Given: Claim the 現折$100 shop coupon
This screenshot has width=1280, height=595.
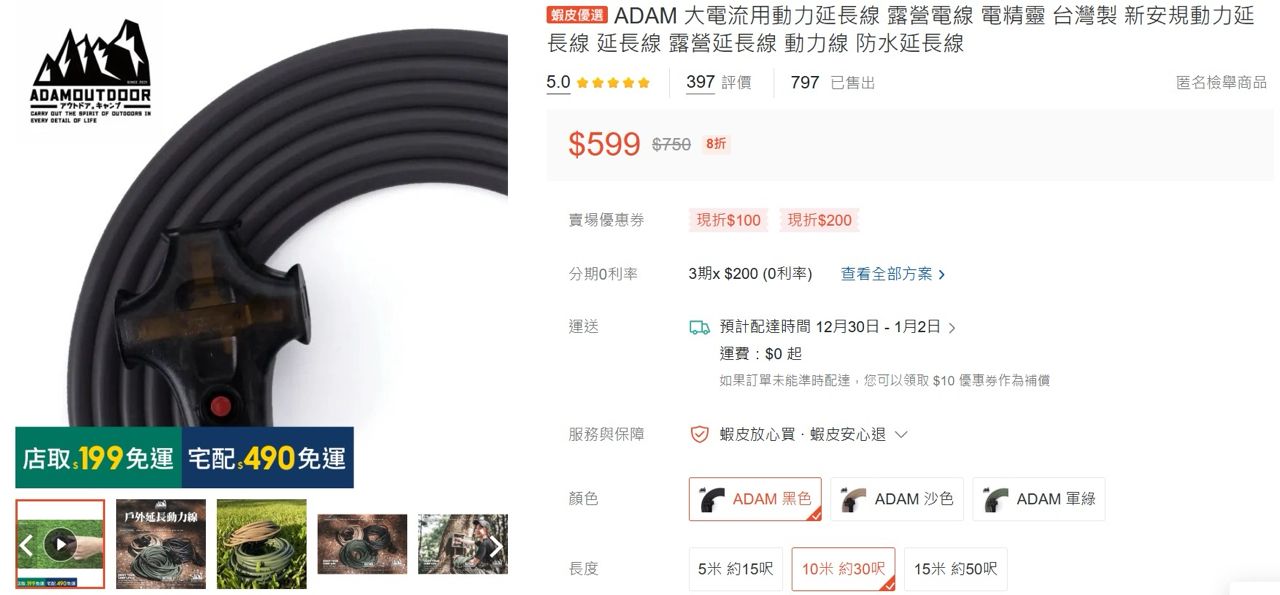Looking at the screenshot, I should click(728, 220).
